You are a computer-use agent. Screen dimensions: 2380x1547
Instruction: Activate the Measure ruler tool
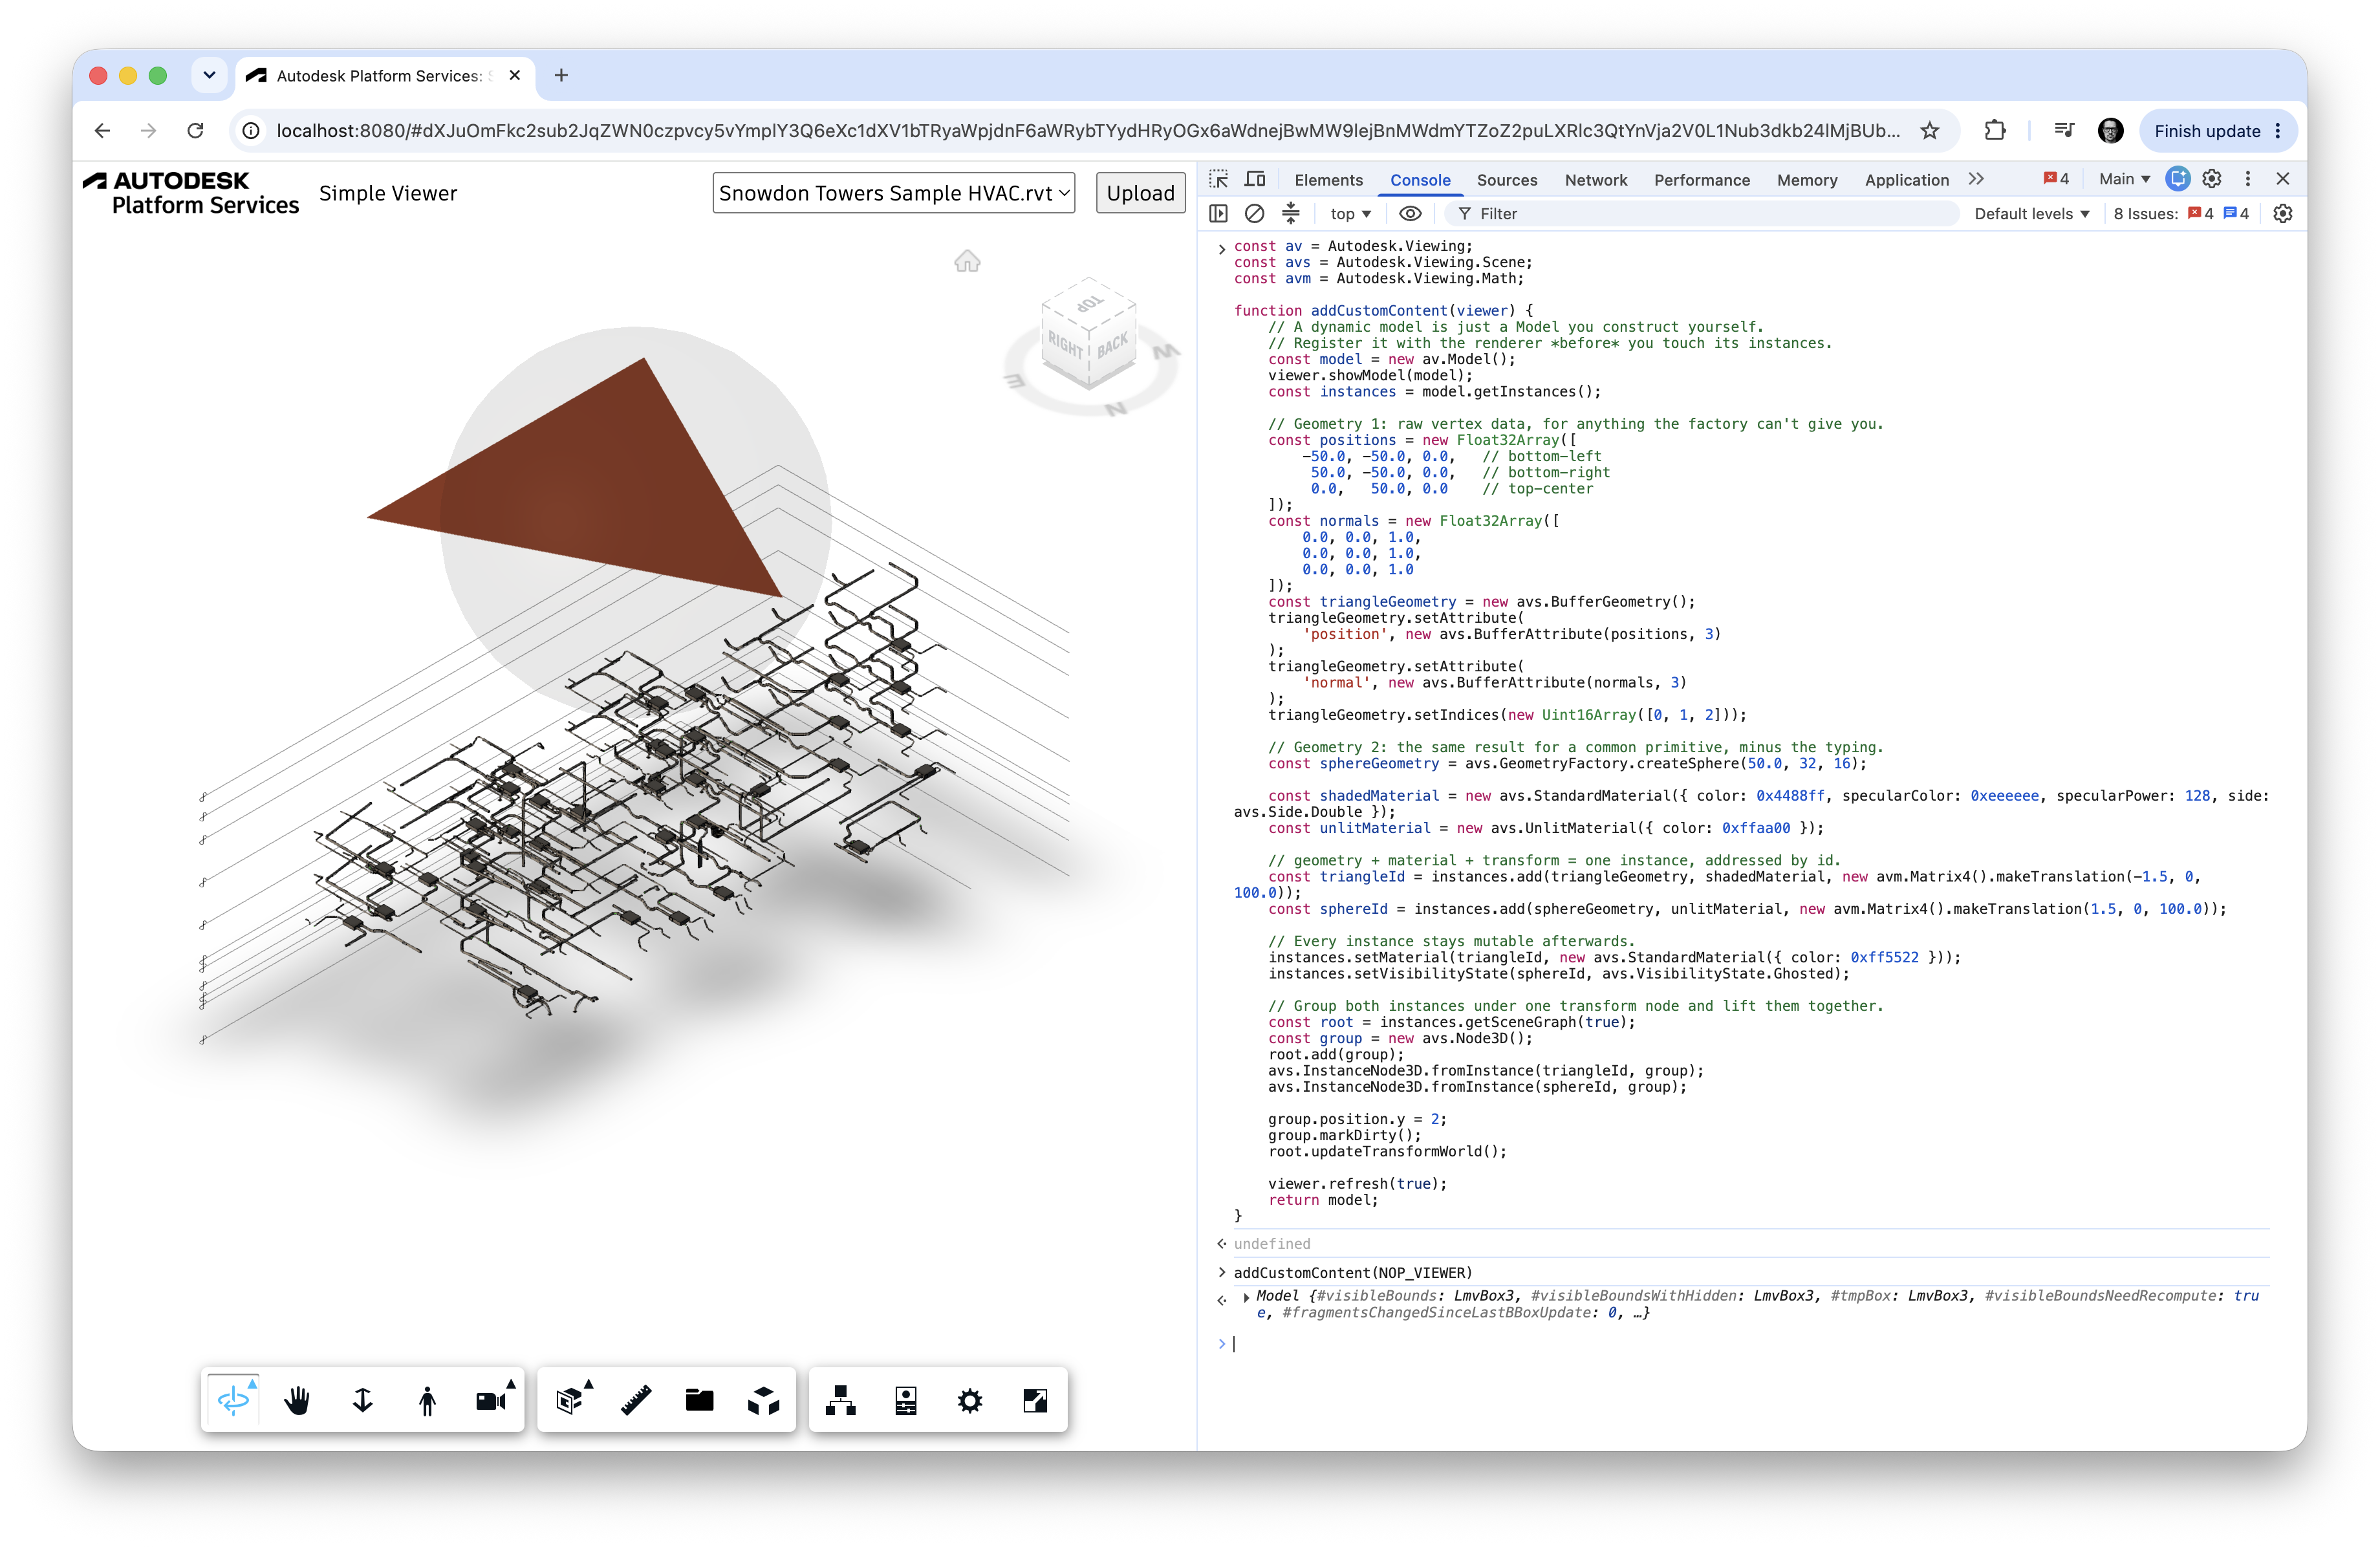pyautogui.click(x=636, y=1400)
